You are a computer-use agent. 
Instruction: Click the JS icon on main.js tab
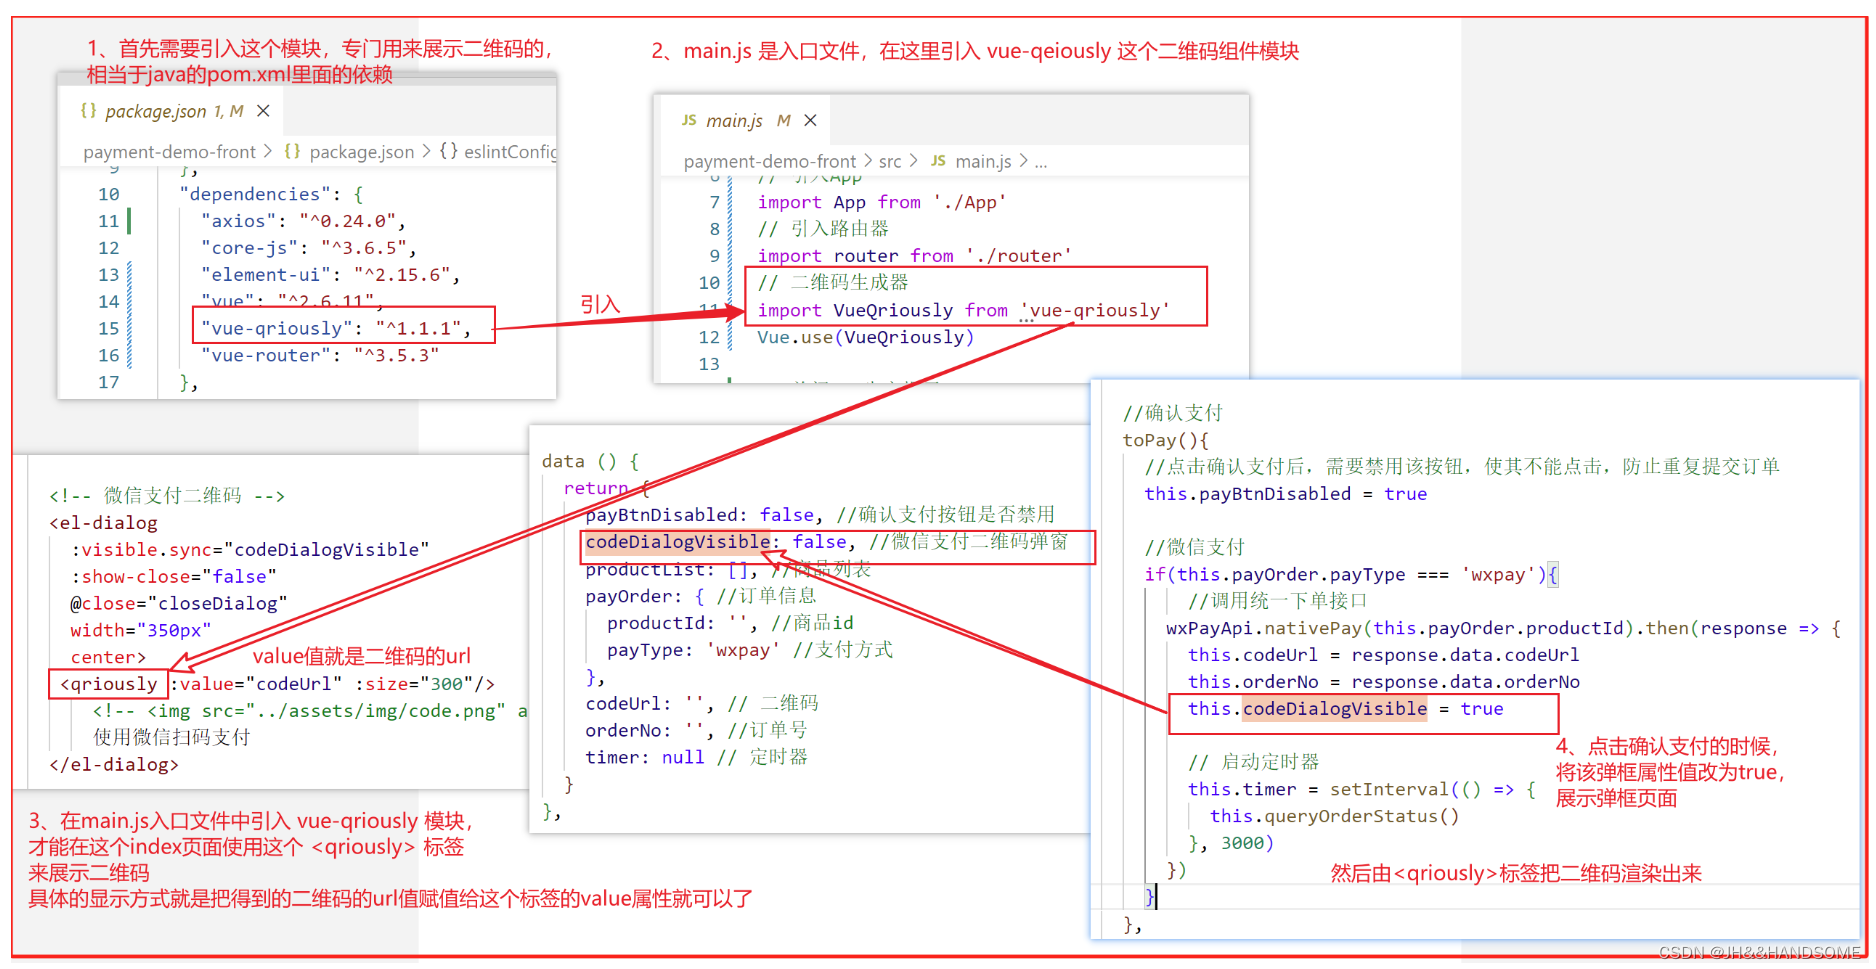pos(689,120)
